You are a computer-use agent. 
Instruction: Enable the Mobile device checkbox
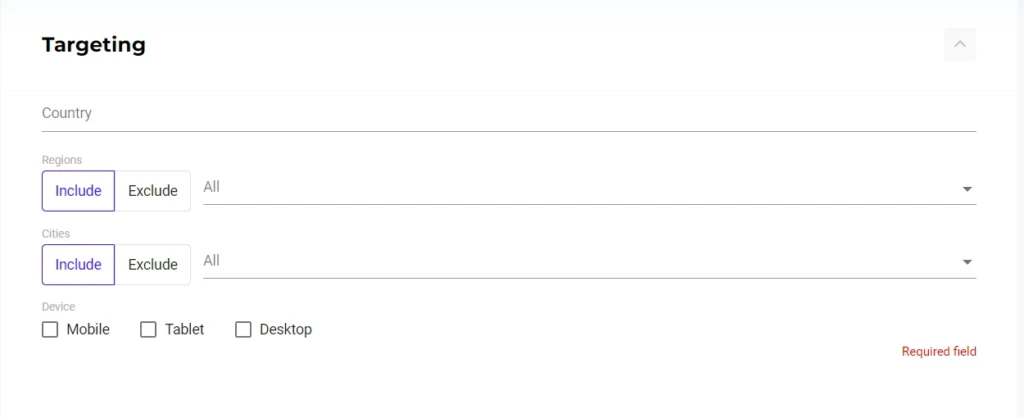50,329
